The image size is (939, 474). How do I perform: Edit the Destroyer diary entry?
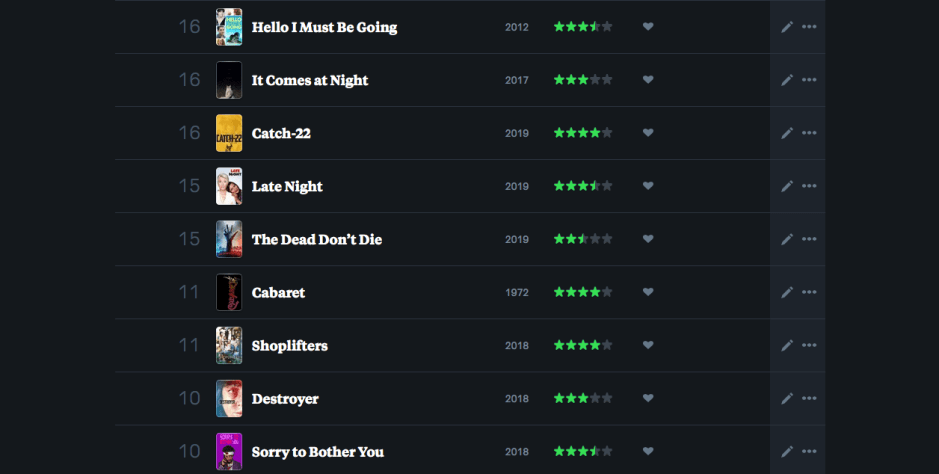pos(787,398)
